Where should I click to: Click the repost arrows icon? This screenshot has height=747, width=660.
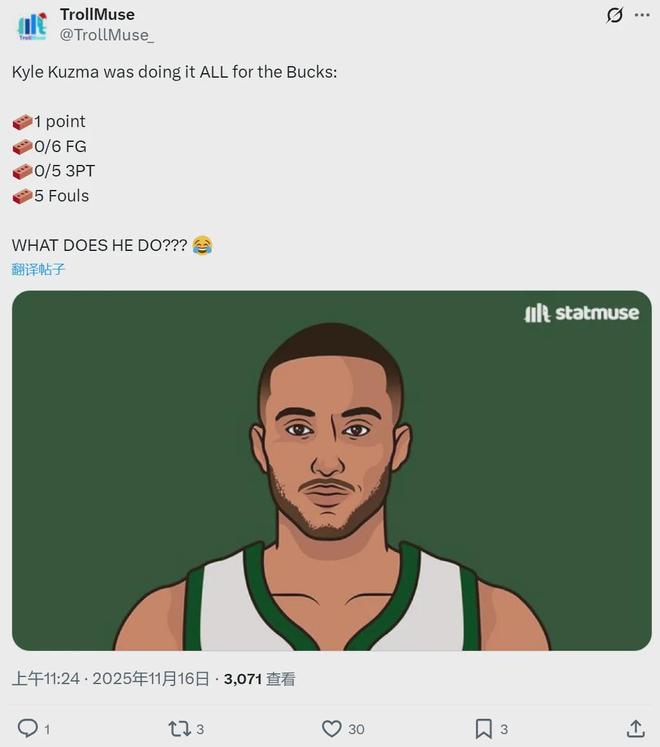click(178, 728)
